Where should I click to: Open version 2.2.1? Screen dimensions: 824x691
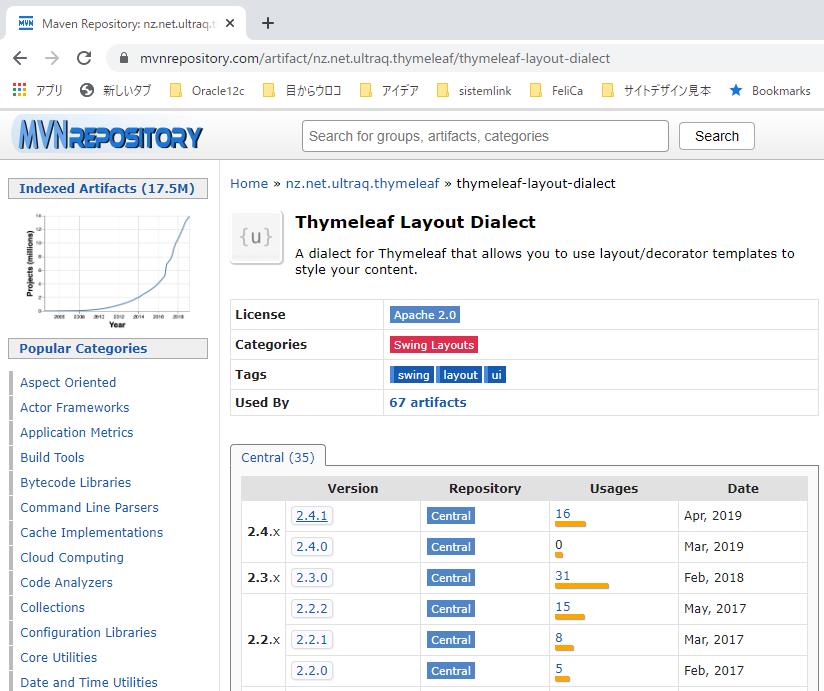pos(312,640)
